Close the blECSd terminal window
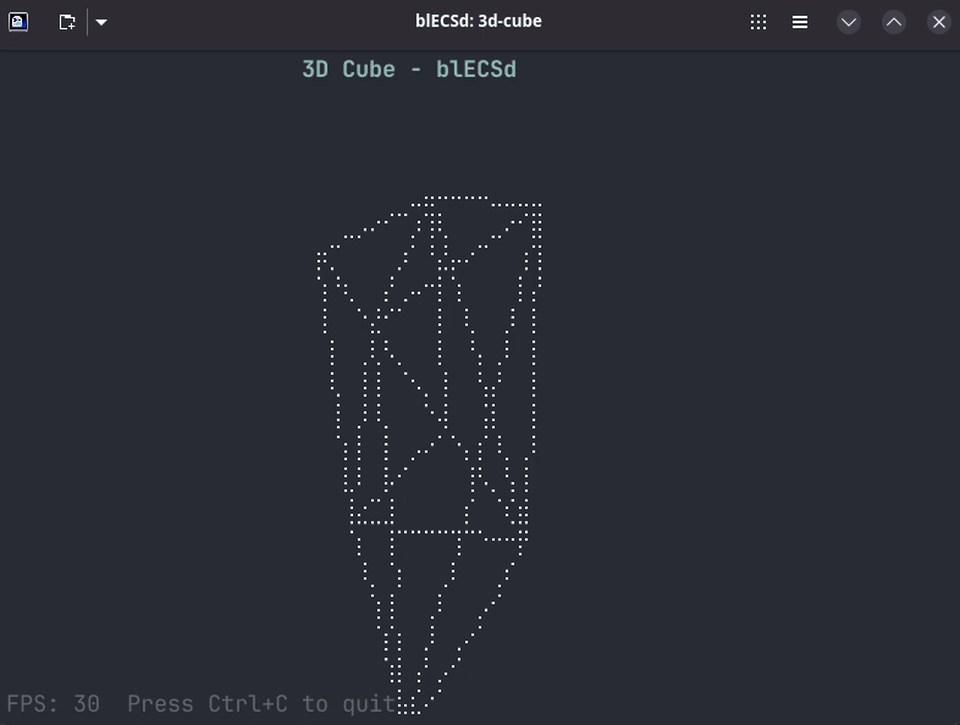Viewport: 960px width, 725px height. pos(939,22)
